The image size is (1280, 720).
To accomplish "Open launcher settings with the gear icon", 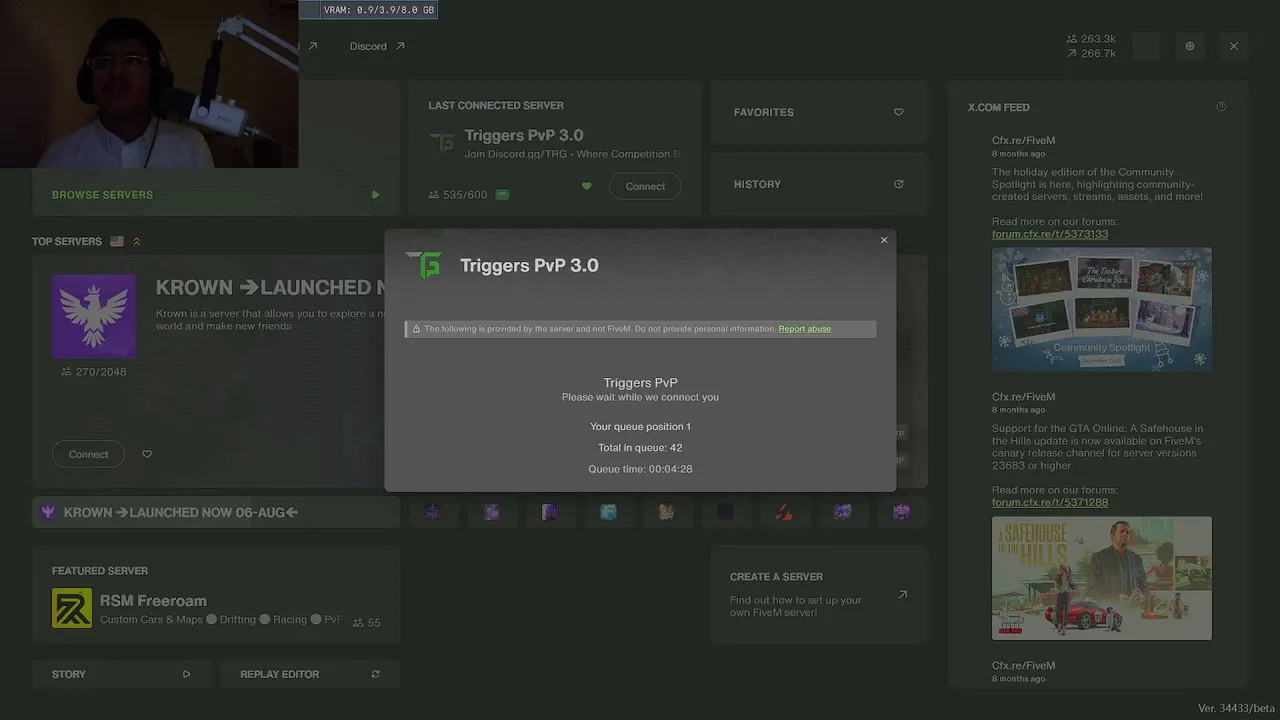I will coord(1190,46).
